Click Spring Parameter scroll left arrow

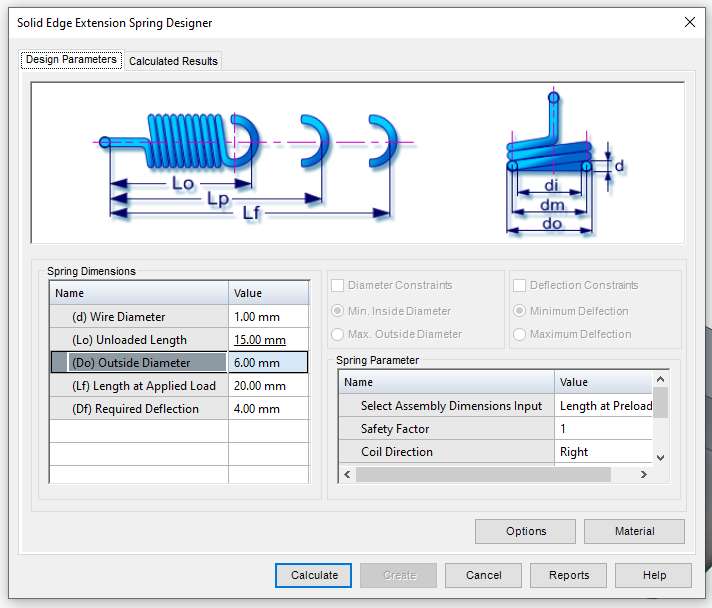pyautogui.click(x=347, y=474)
